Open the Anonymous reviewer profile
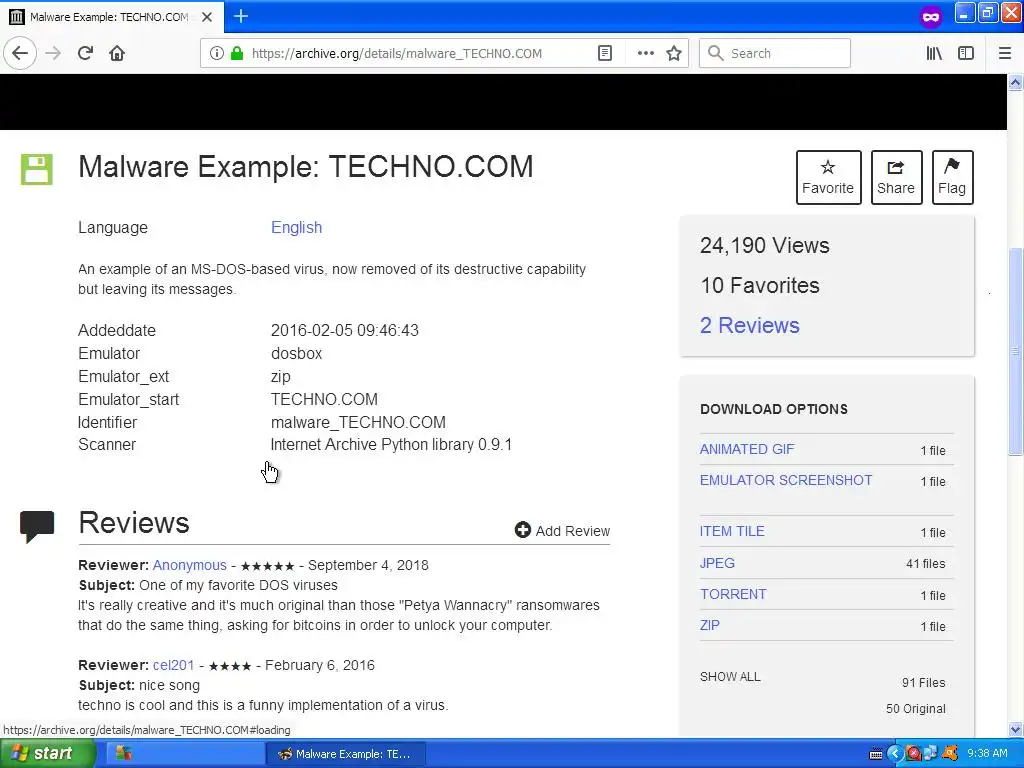The image size is (1024, 768). (189, 565)
